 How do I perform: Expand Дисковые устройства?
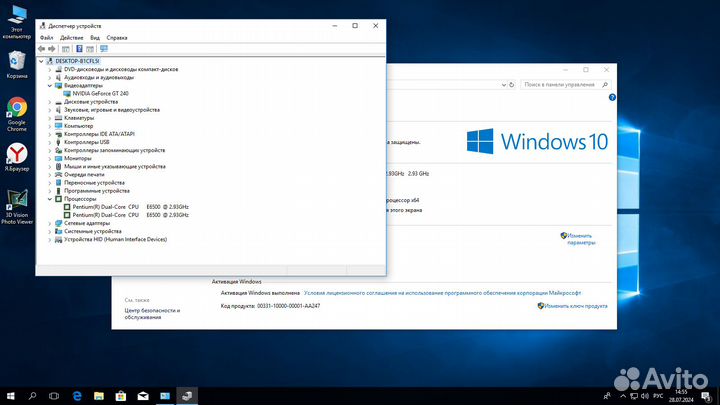point(50,102)
